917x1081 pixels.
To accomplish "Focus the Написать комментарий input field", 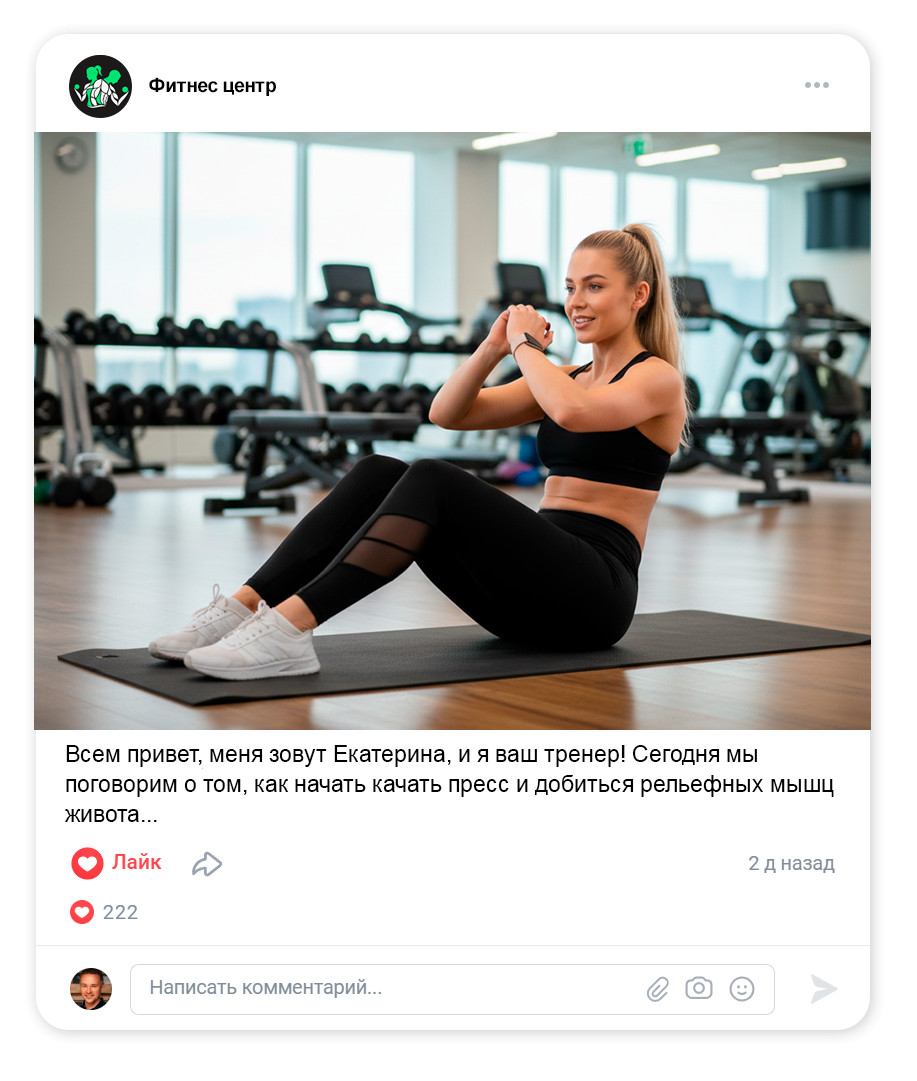I will tap(452, 989).
